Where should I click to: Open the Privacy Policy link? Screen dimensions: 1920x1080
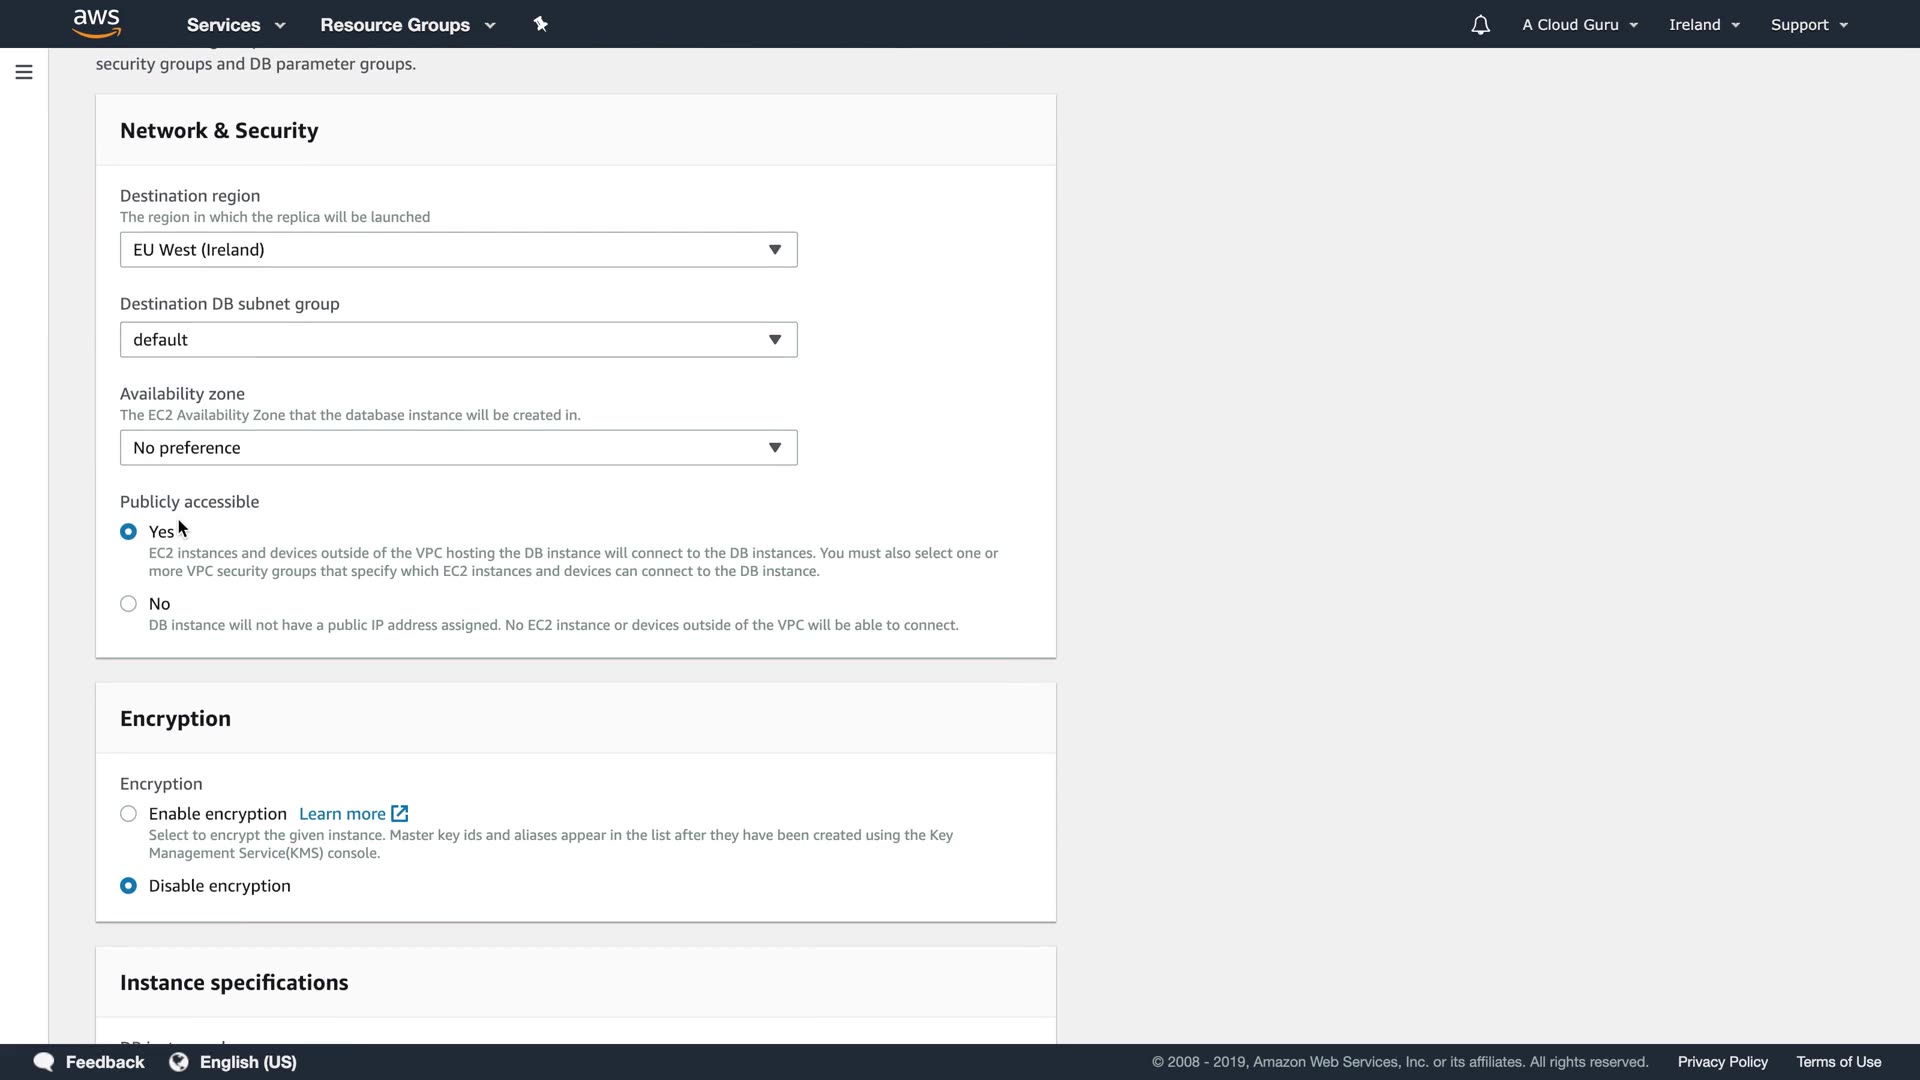click(x=1722, y=1062)
